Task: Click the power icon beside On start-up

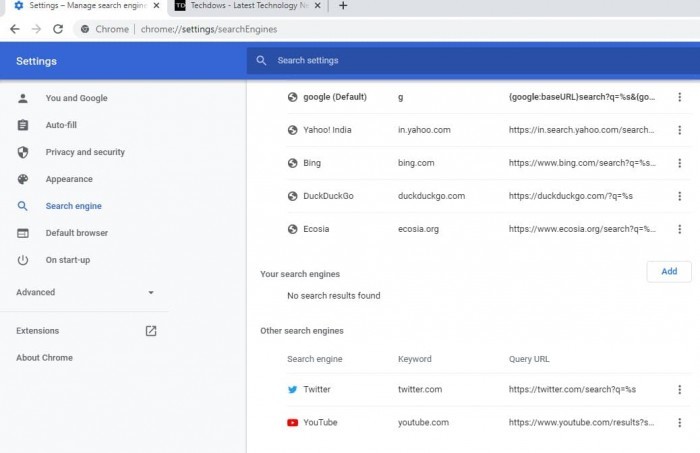Action: click(x=23, y=260)
